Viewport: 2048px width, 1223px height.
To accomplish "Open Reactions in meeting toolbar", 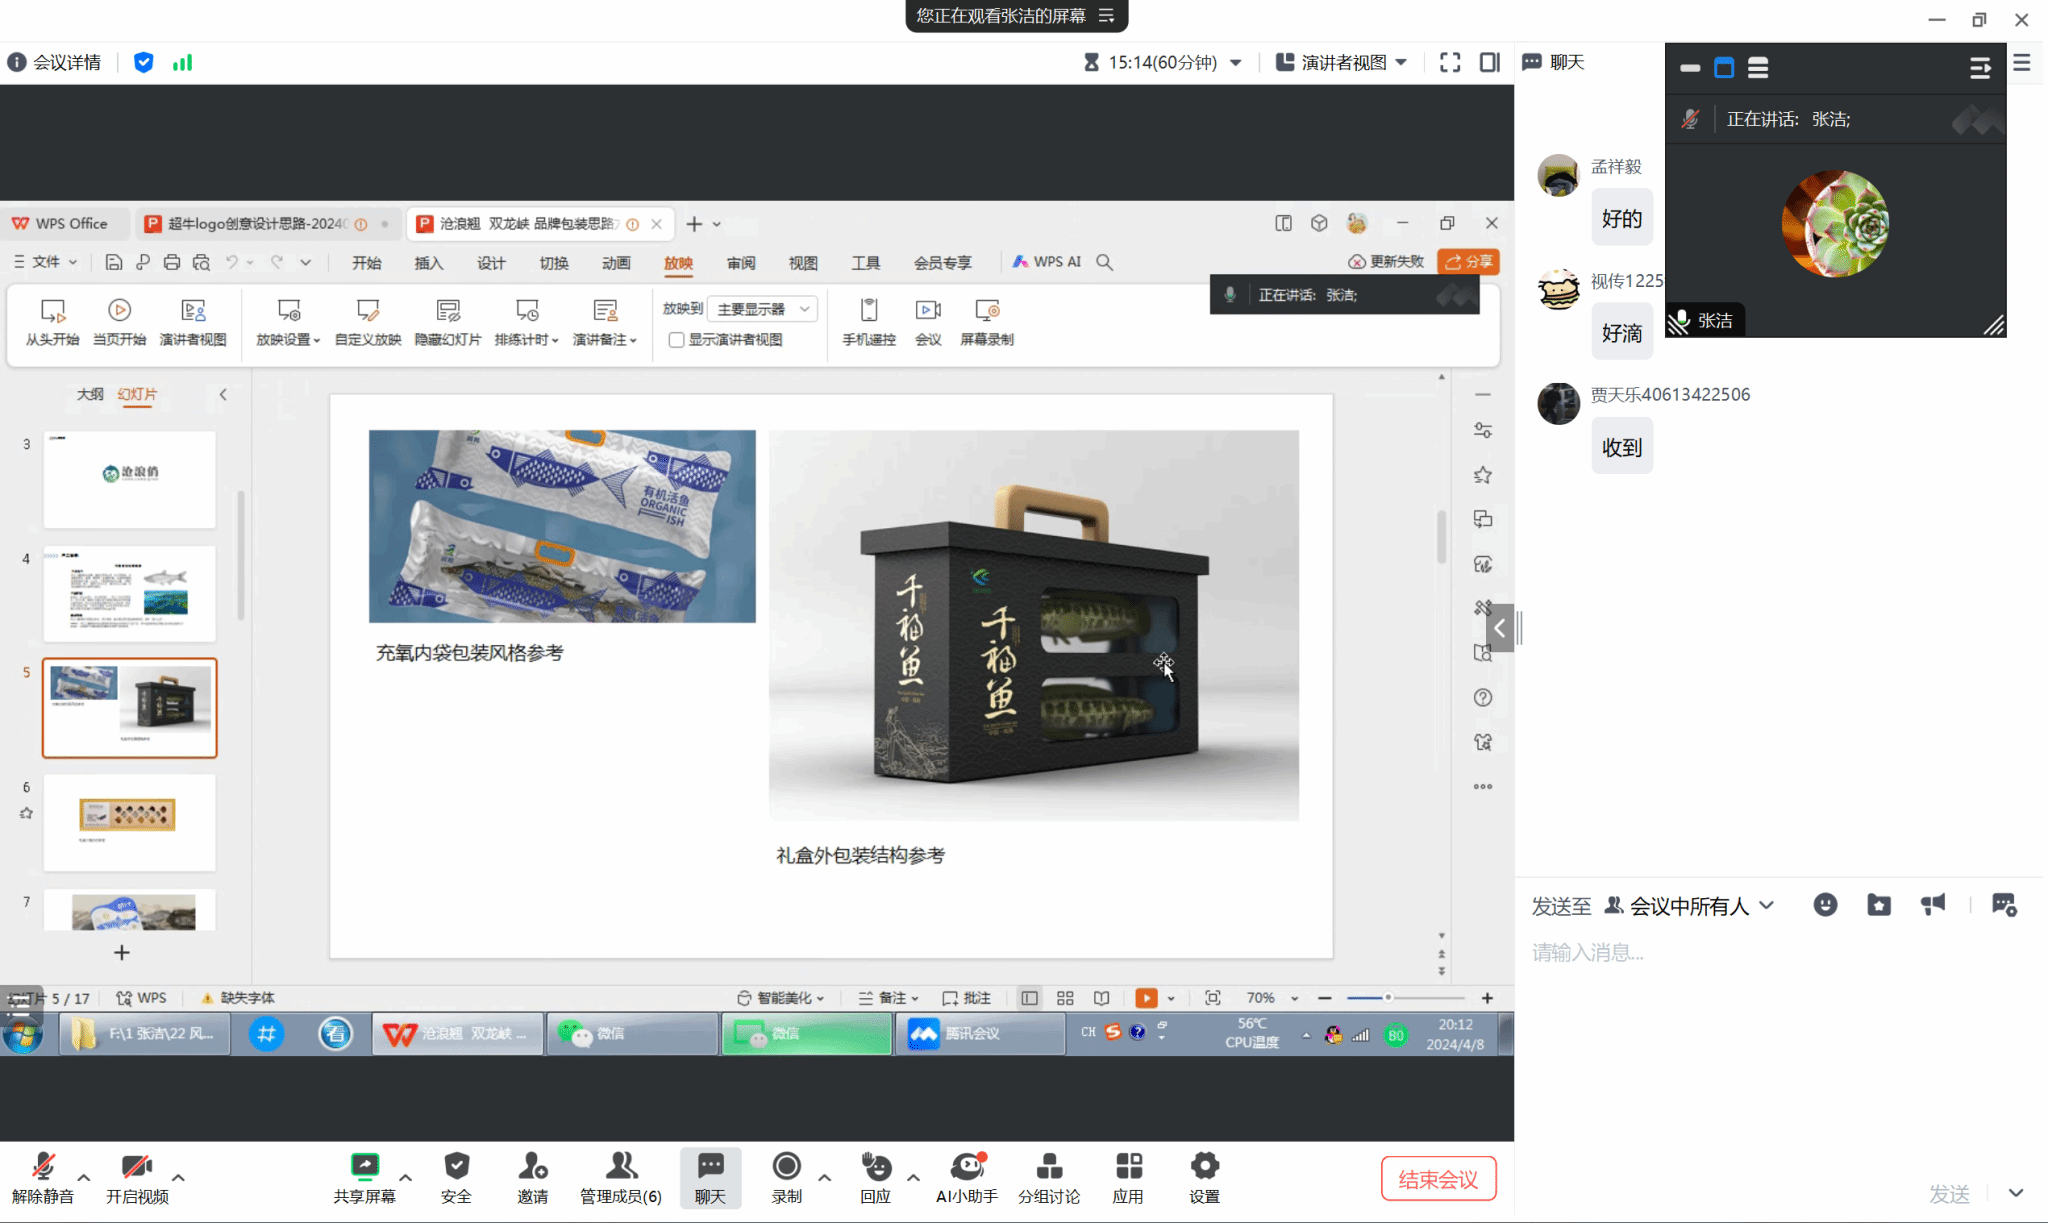I will point(875,1177).
